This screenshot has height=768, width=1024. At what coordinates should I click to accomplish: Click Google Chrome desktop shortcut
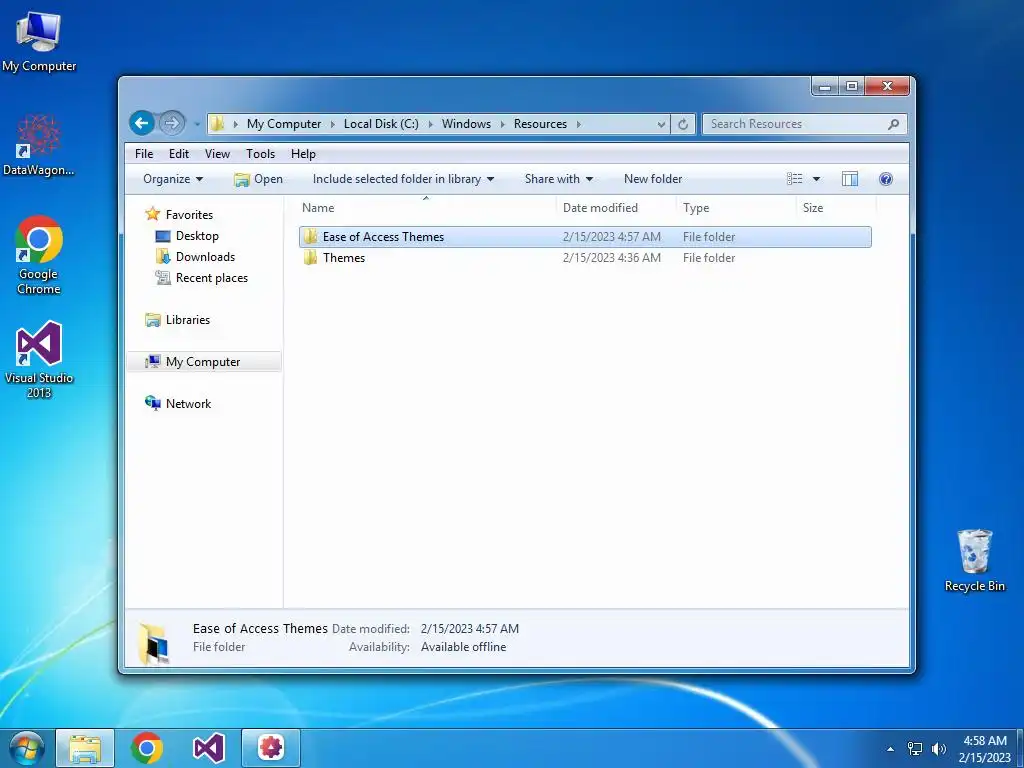39,255
